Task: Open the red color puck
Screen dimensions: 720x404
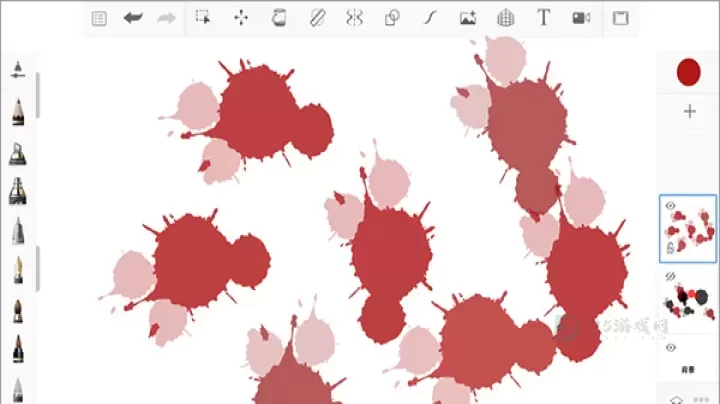Action: tap(688, 72)
